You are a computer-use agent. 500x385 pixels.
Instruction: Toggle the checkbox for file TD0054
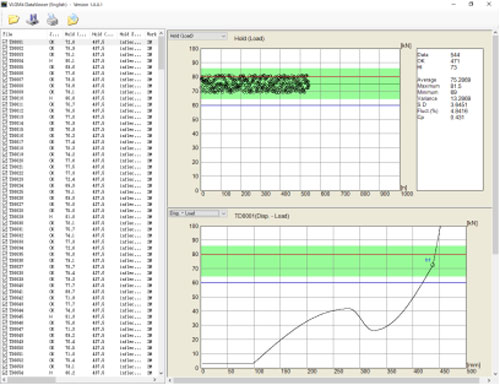tap(5, 373)
